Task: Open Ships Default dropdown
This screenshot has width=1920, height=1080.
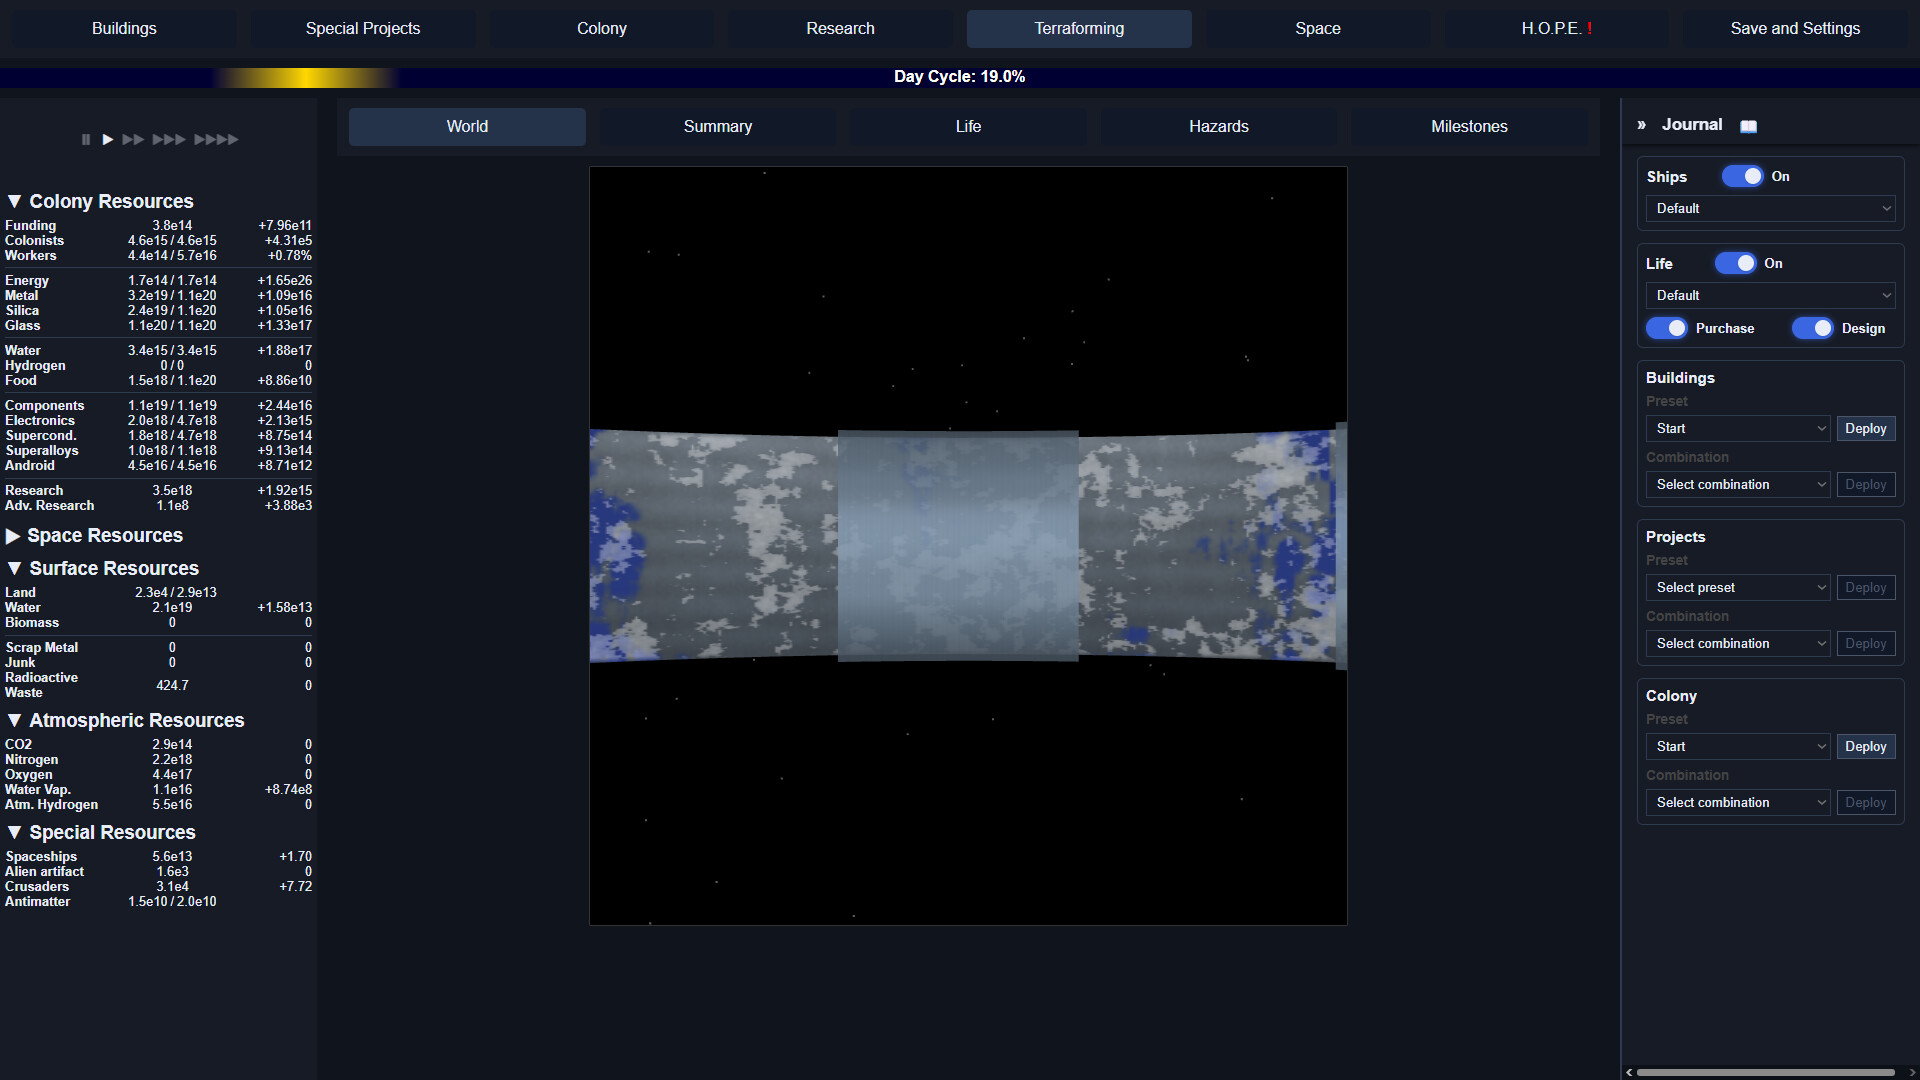Action: click(1771, 208)
